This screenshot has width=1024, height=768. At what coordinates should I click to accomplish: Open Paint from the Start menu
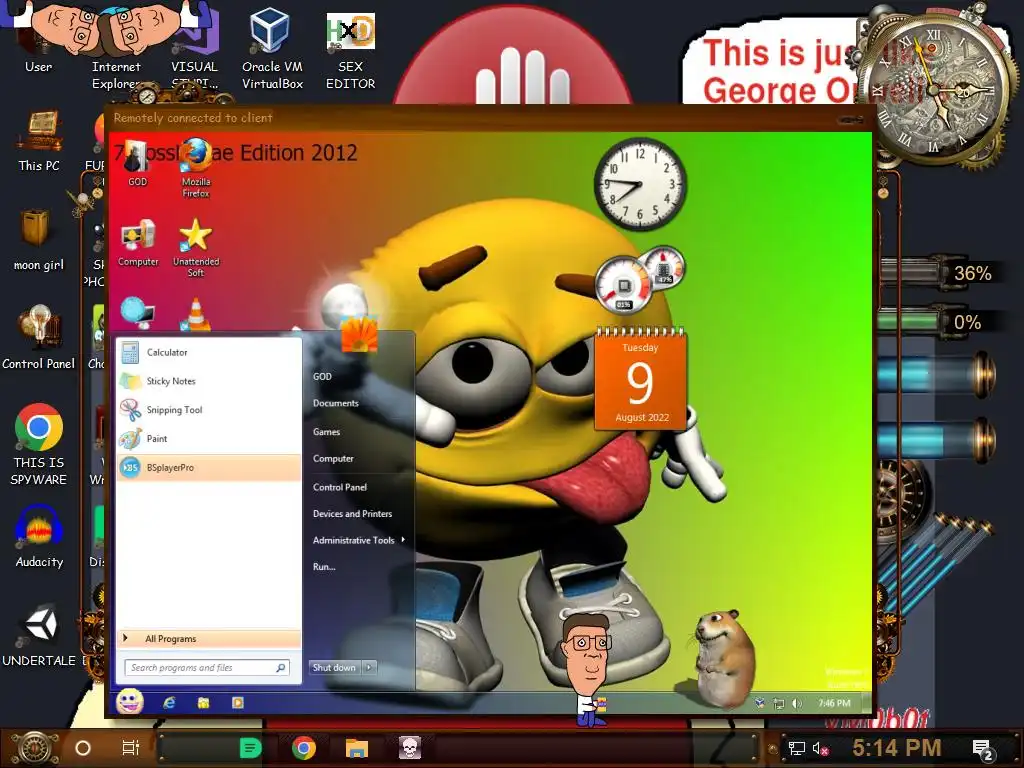209,439
